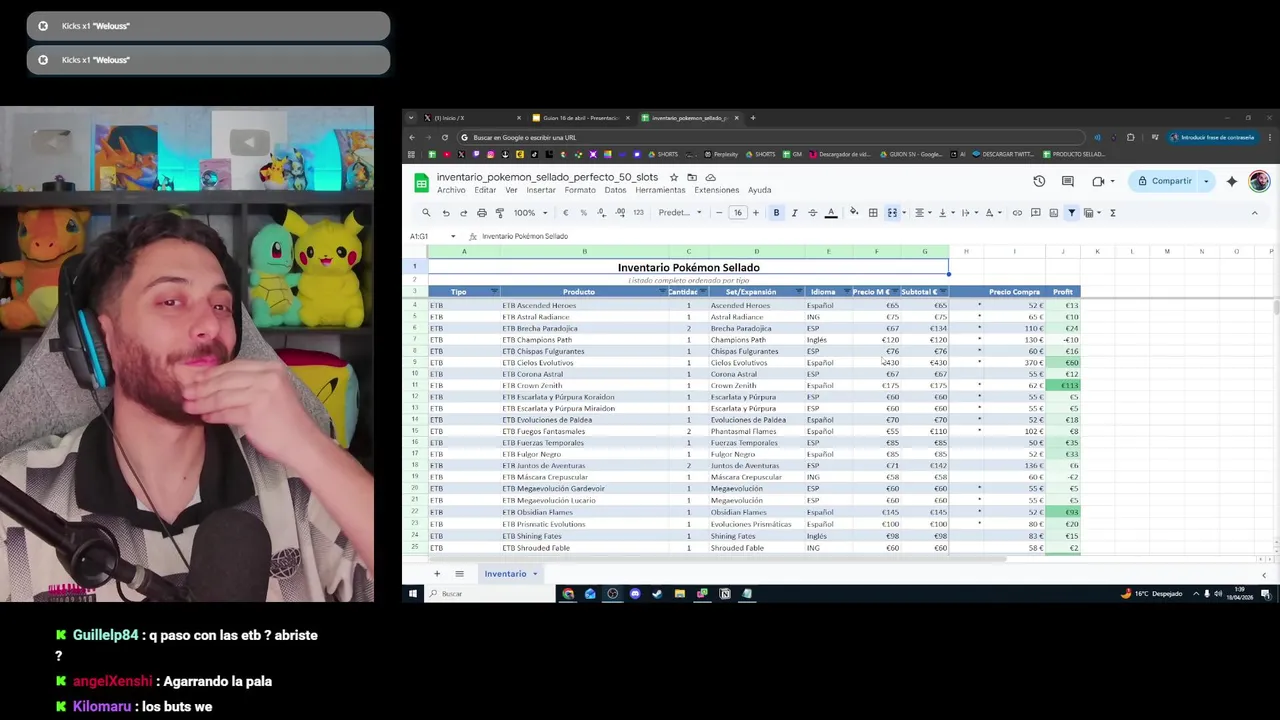1280x720 pixels.
Task: Star the spreadsheet document
Action: (674, 177)
